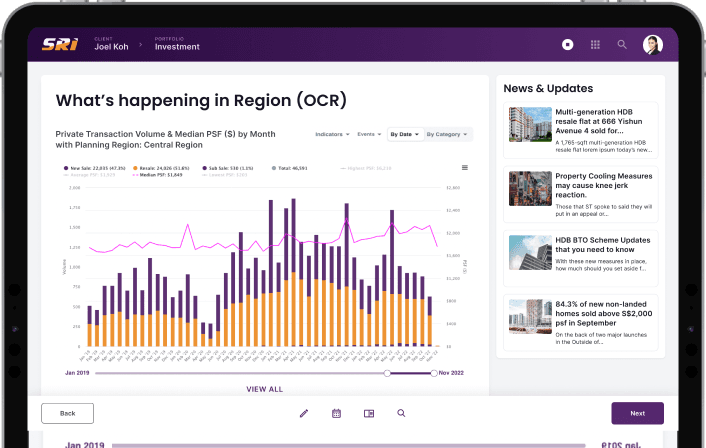Open the calendar icon in bottom toolbar

336,413
